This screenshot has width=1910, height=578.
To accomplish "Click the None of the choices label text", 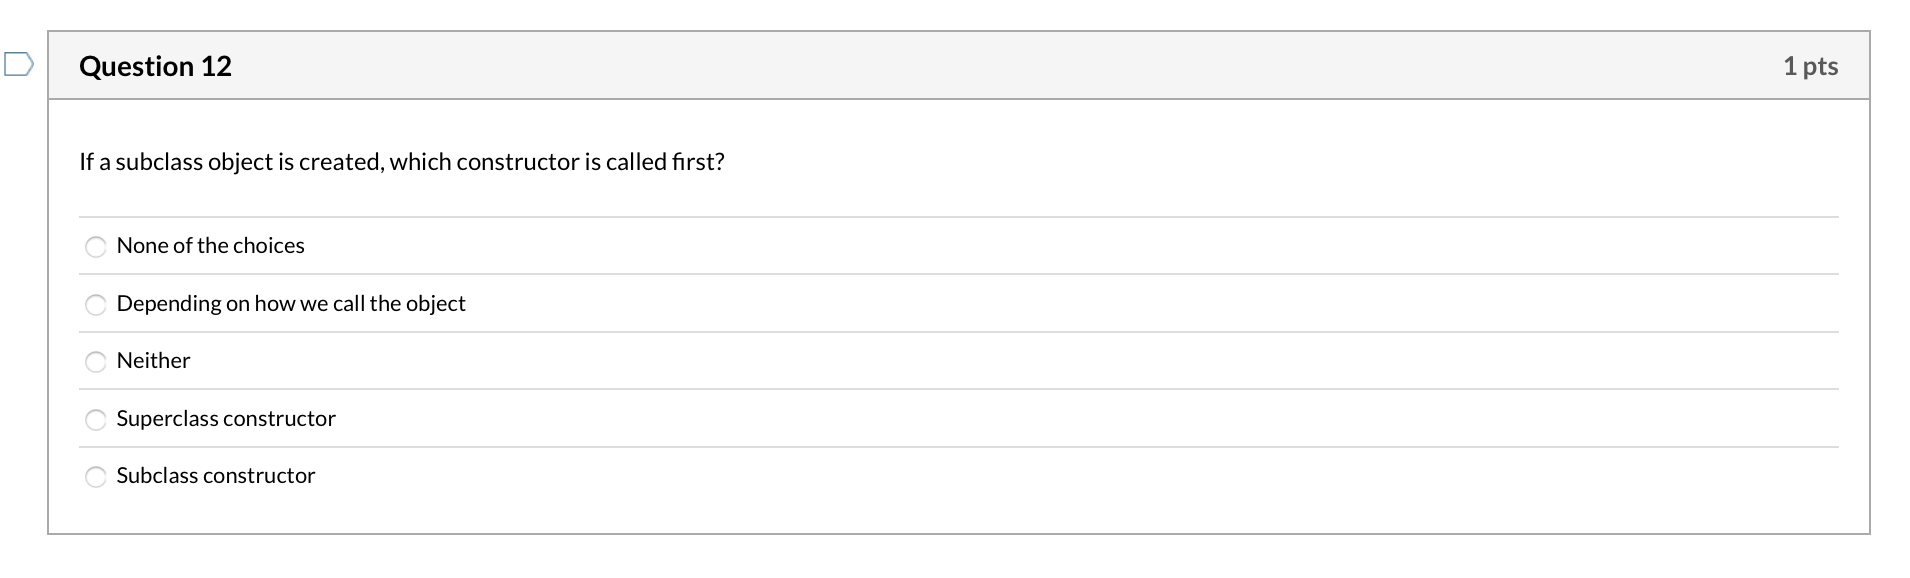I will point(210,245).
